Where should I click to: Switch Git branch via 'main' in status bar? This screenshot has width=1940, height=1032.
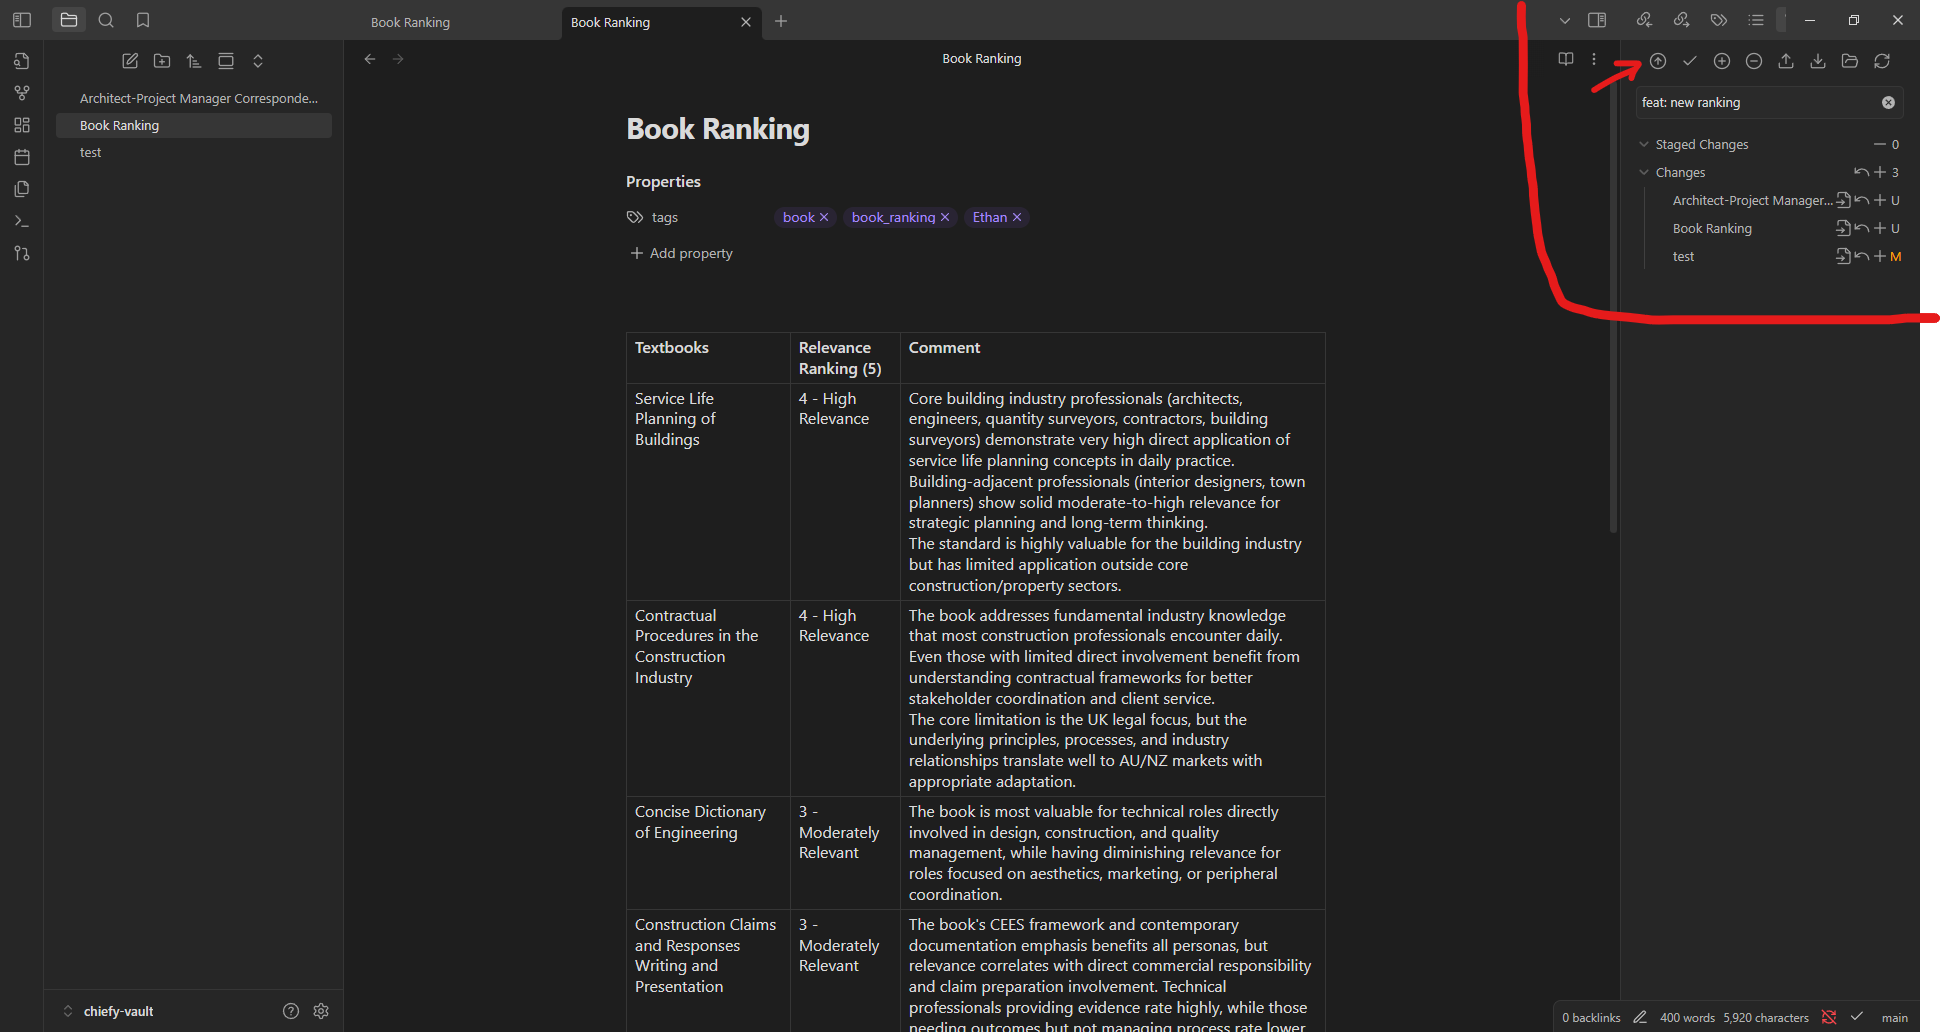pyautogui.click(x=1894, y=1017)
